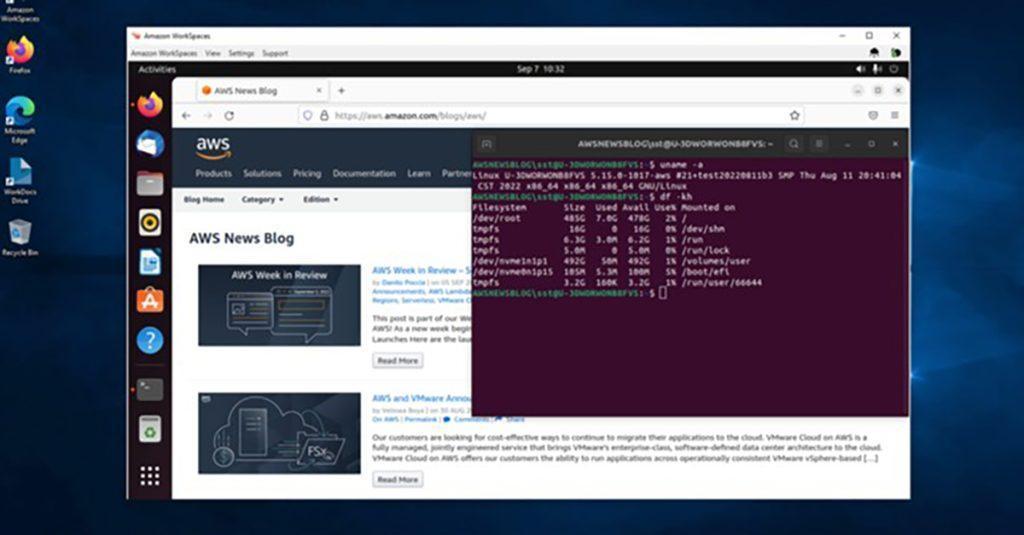Open LibreOffice Writer from the dock
1024x535 pixels.
pos(150,262)
